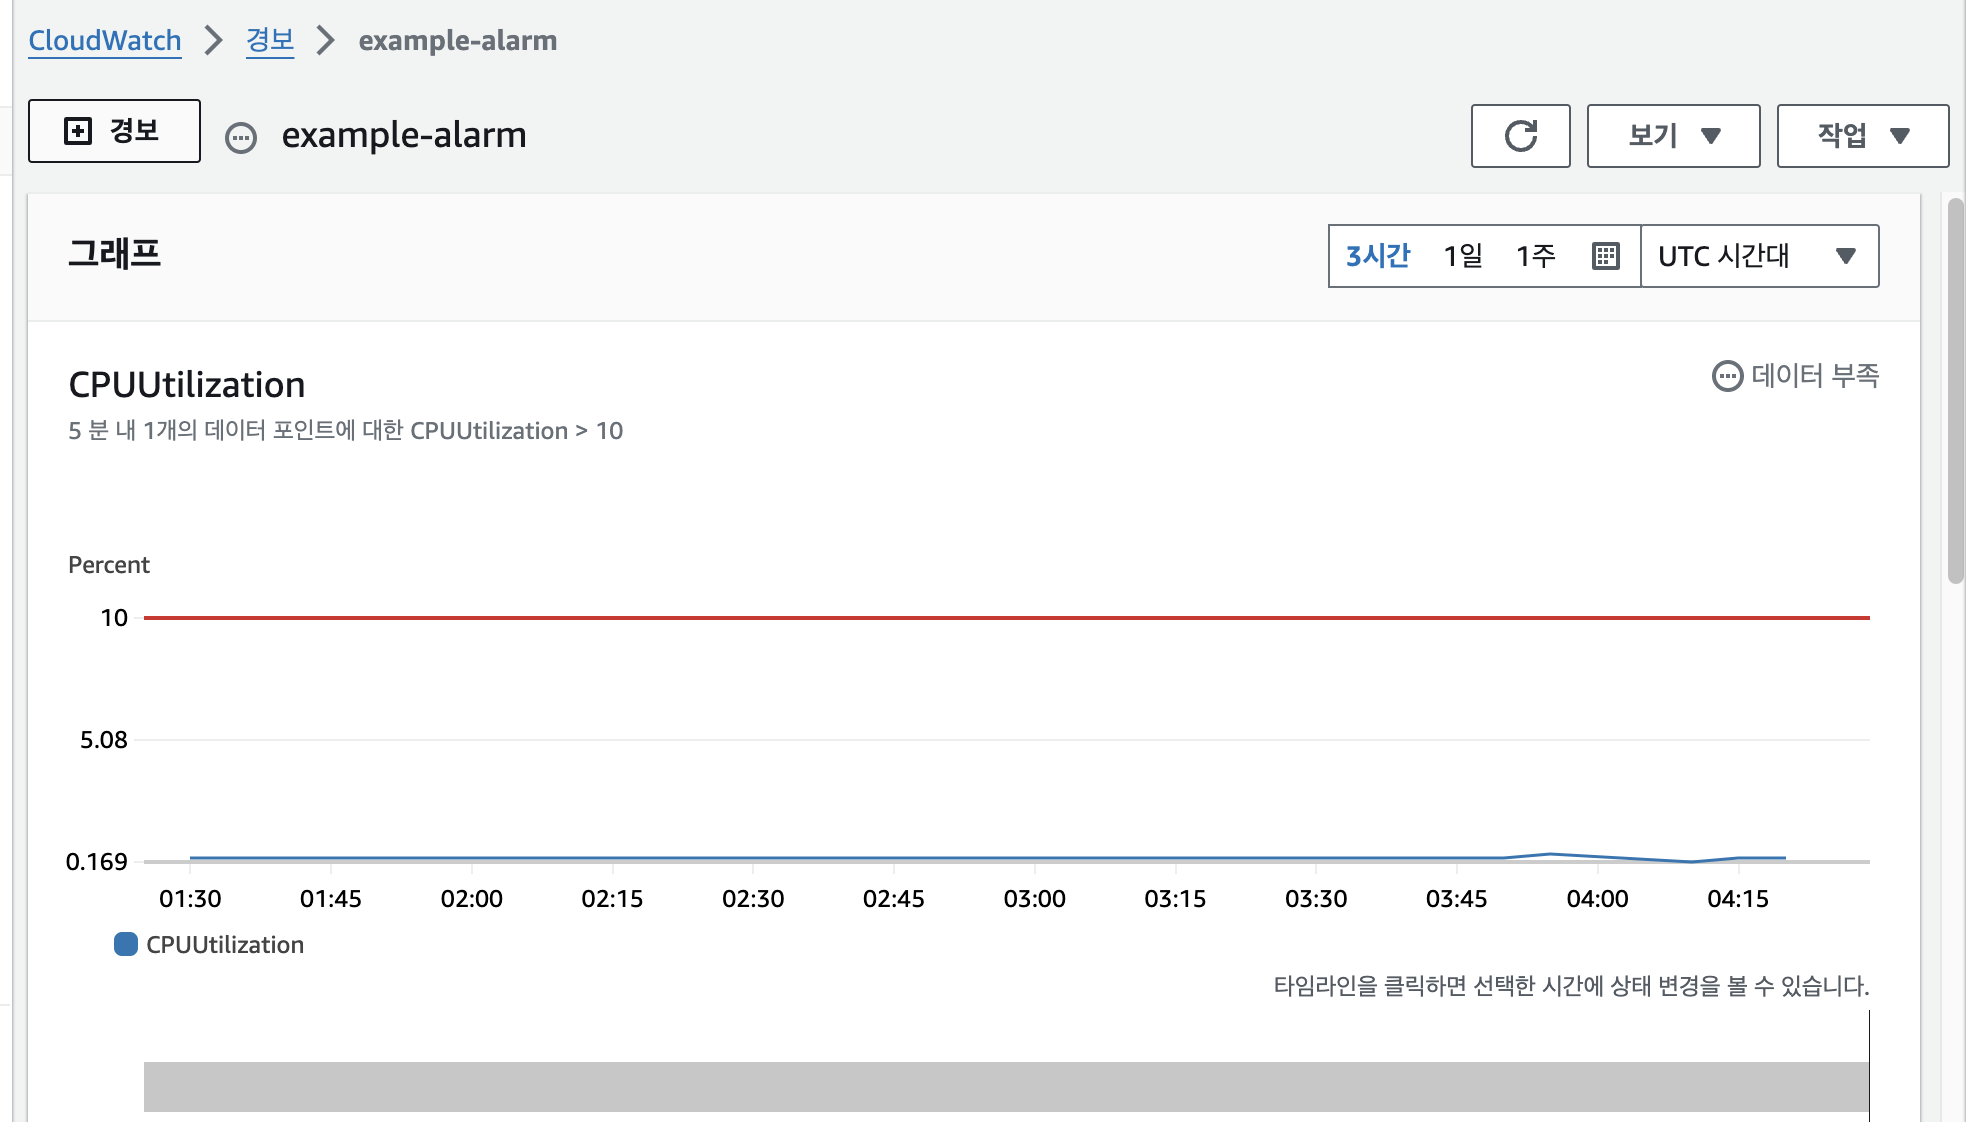Toggle CPUUtilization legend blue swatch
The image size is (1978, 1122).
pos(126,944)
